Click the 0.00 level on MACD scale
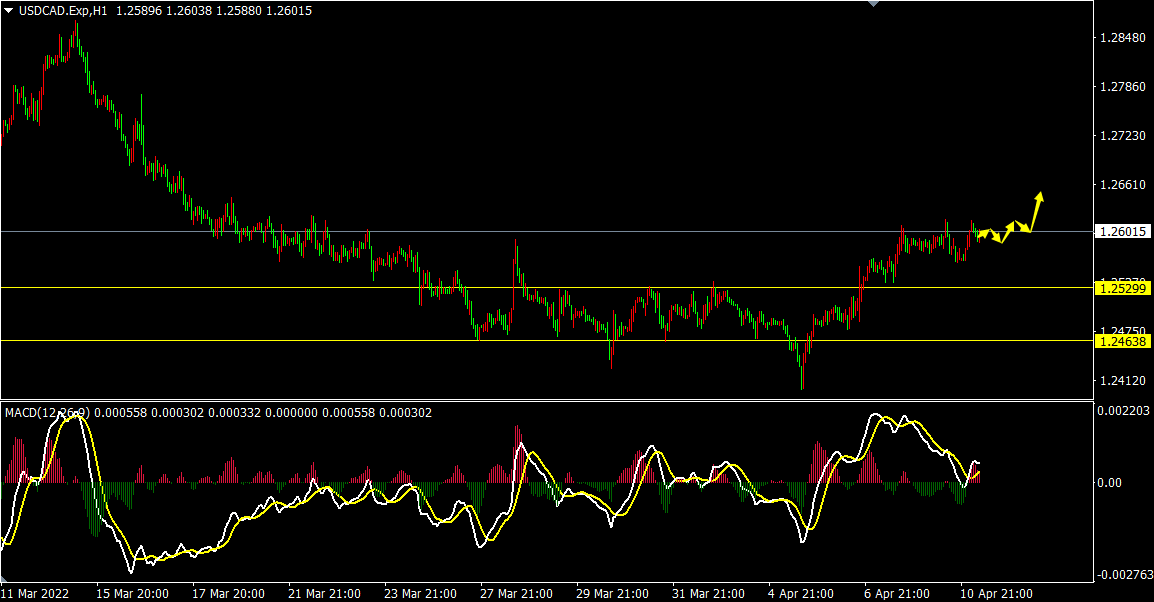This screenshot has width=1154, height=602. click(1112, 483)
